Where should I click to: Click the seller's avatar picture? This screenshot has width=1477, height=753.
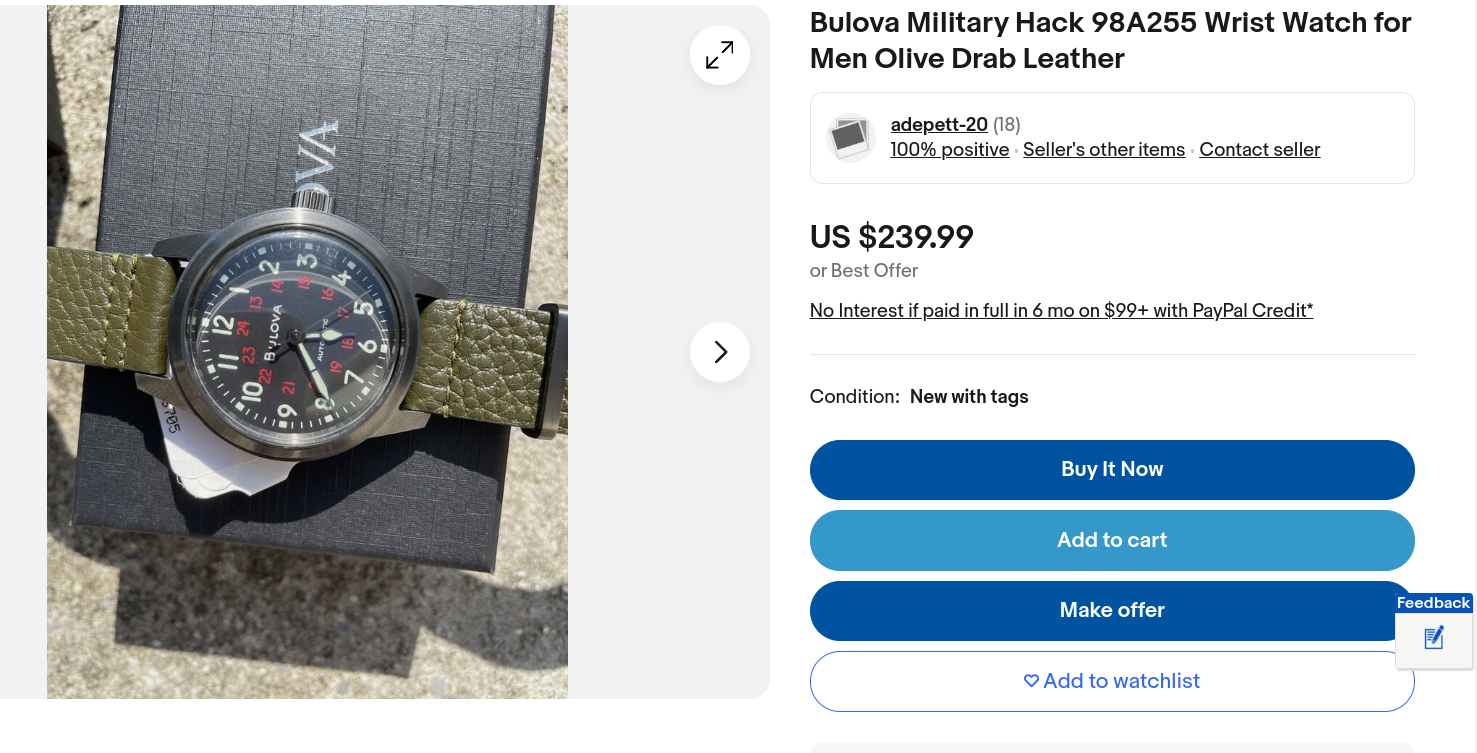[851, 138]
